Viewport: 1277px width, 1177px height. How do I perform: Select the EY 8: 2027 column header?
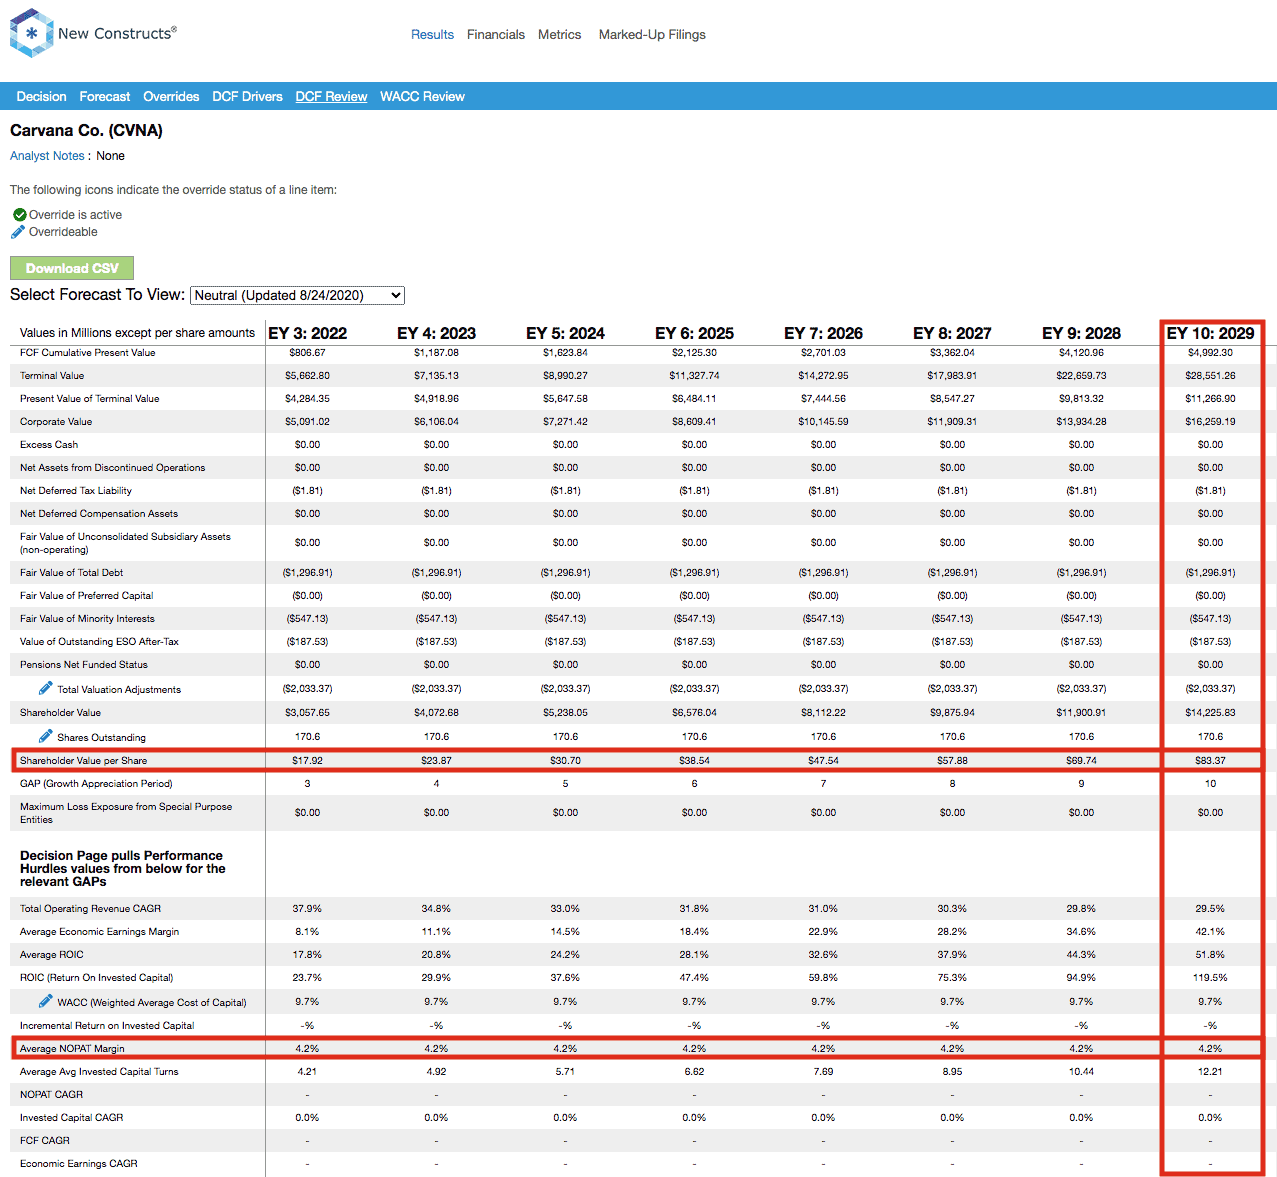[x=952, y=333]
